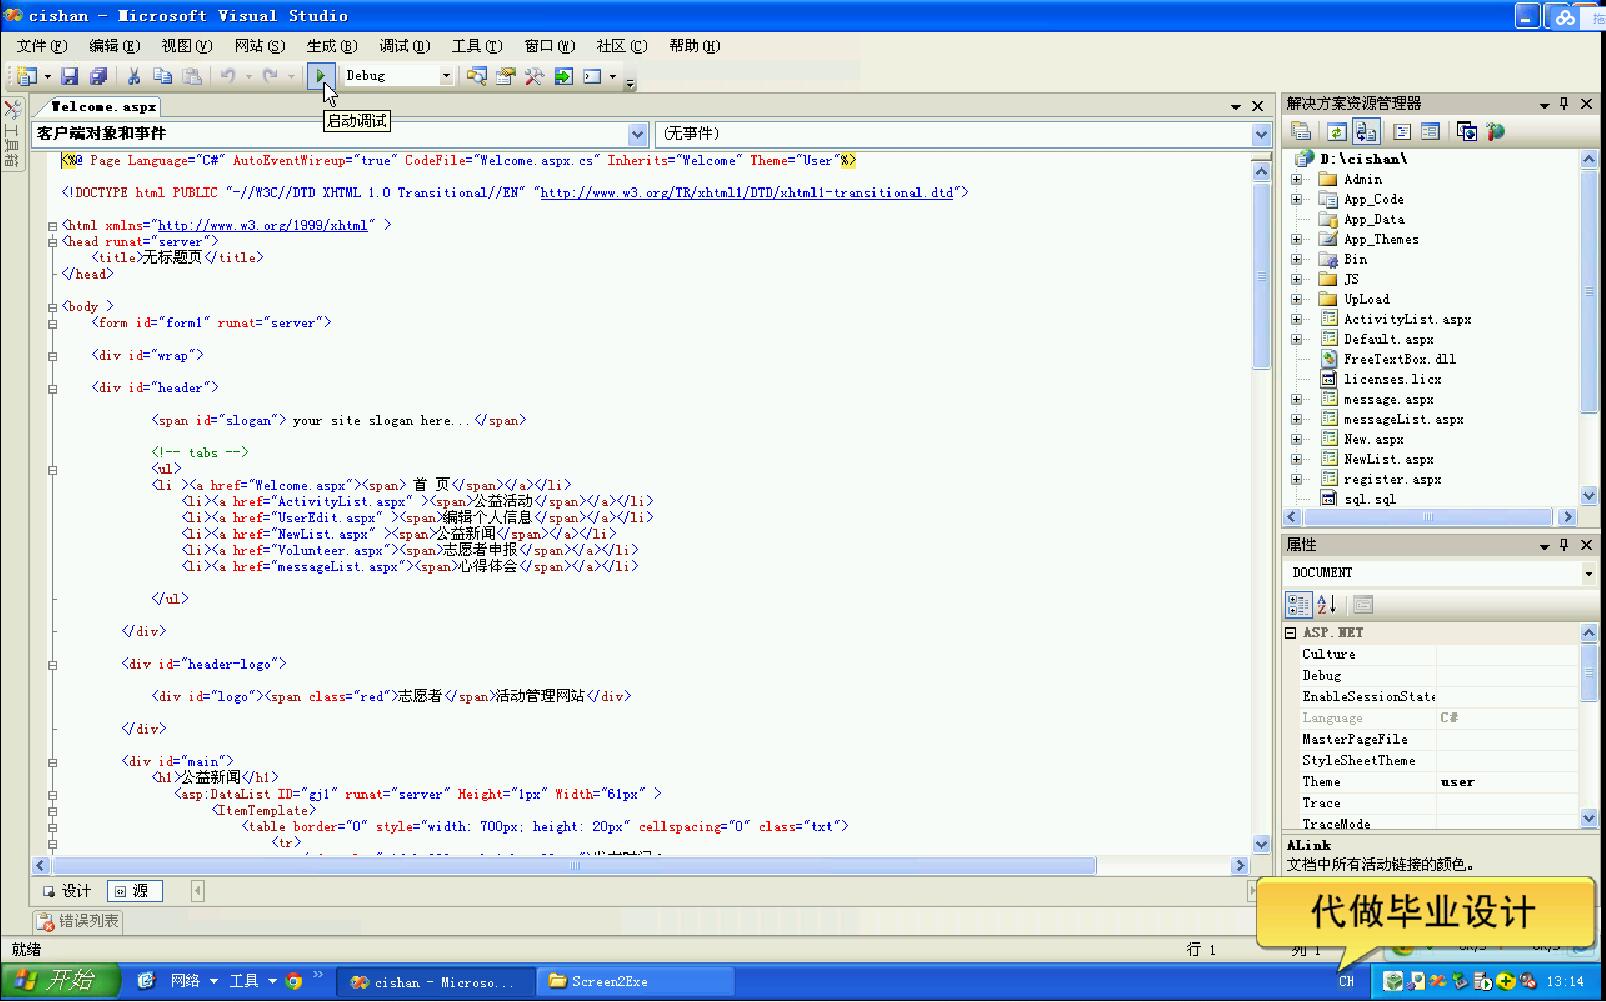Click the w3.org xhtml namespace link
Image resolution: width=1606 pixels, height=1002 pixels.
[x=263, y=226]
